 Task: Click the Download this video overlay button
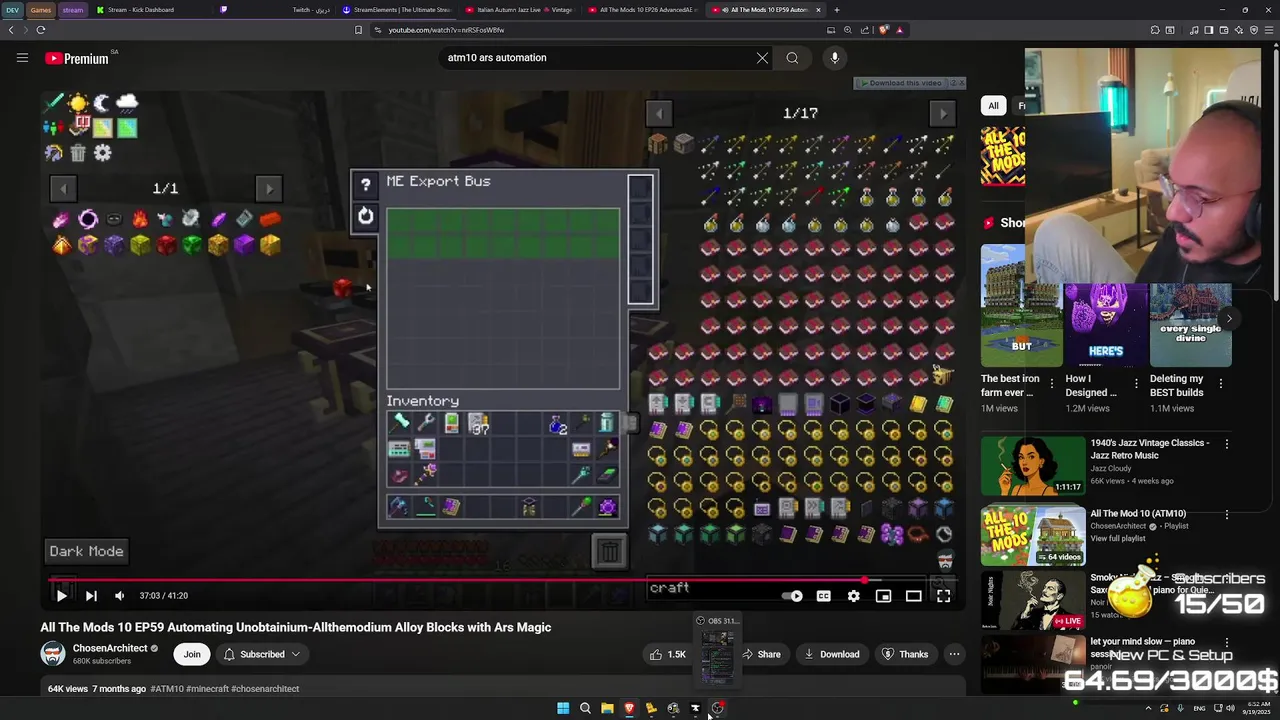pyautogui.click(x=902, y=83)
